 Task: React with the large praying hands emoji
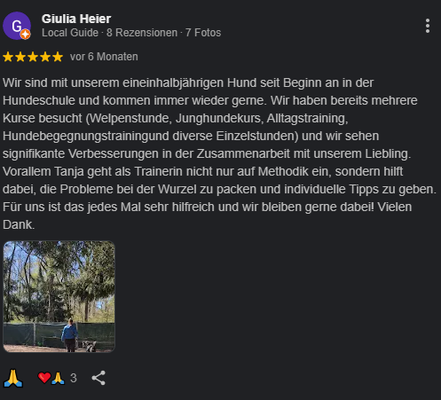13,378
